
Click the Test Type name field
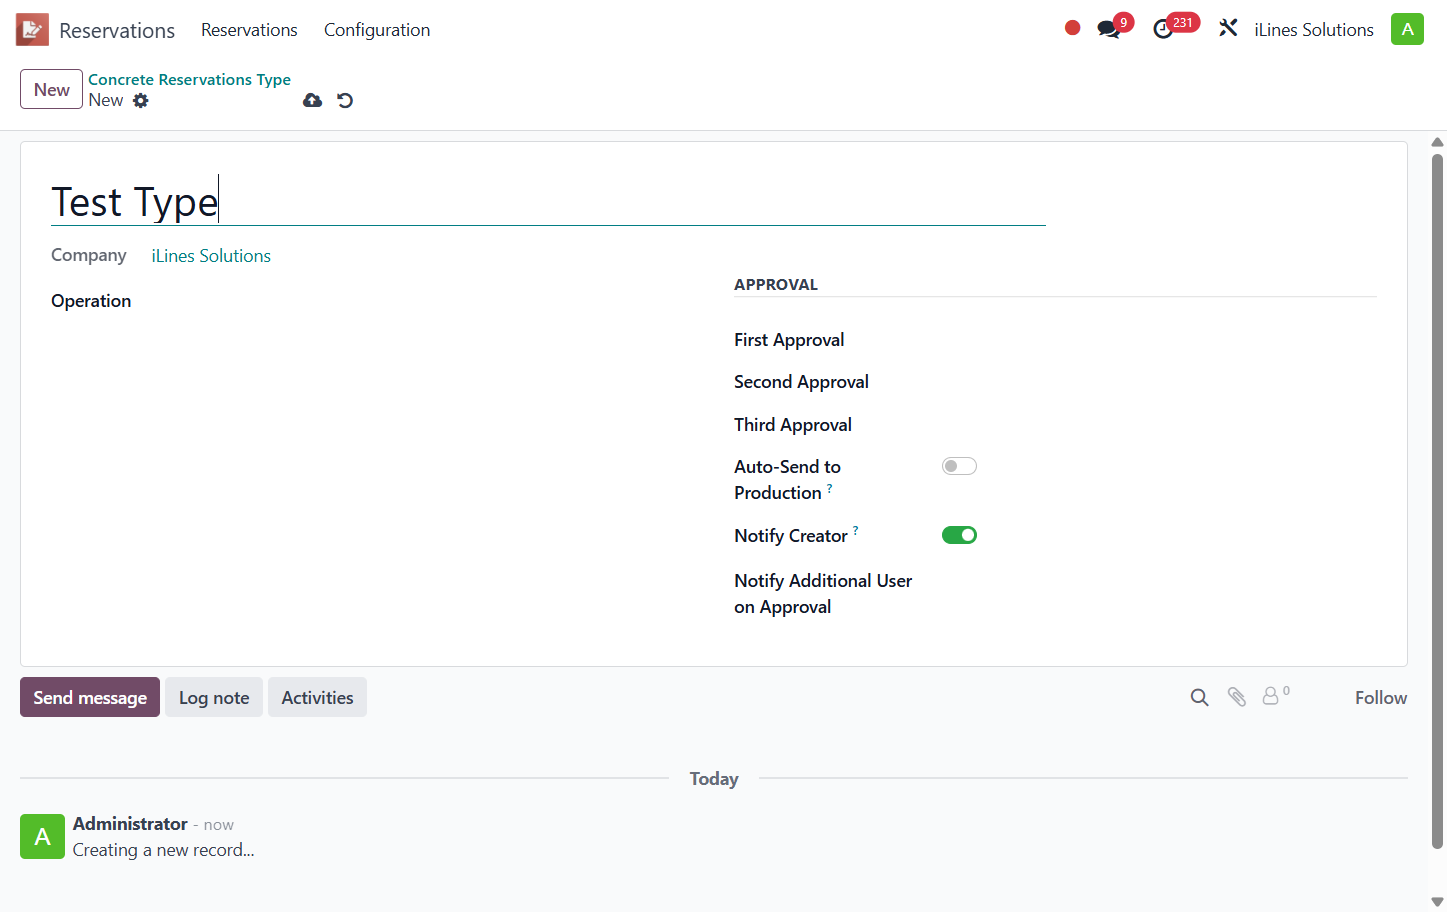[x=548, y=202]
